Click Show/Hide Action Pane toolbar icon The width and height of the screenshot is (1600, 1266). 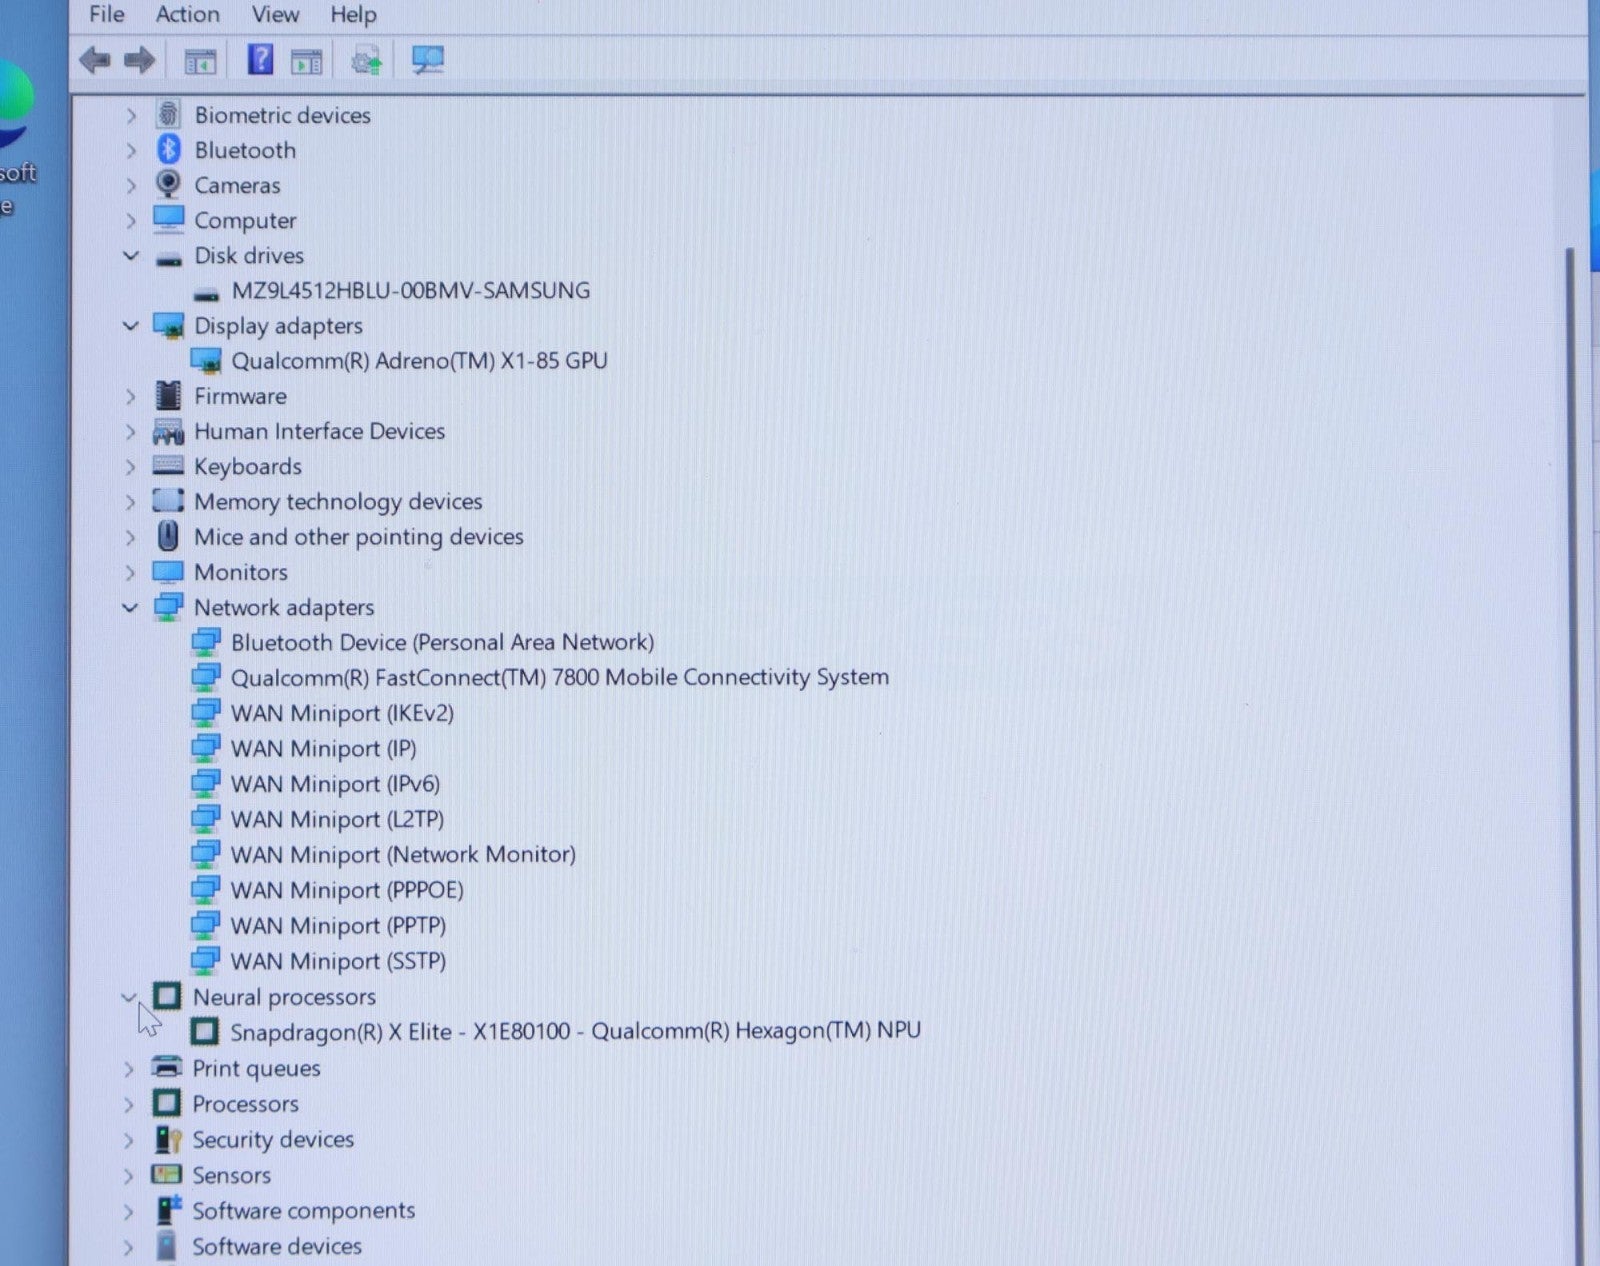306,62
